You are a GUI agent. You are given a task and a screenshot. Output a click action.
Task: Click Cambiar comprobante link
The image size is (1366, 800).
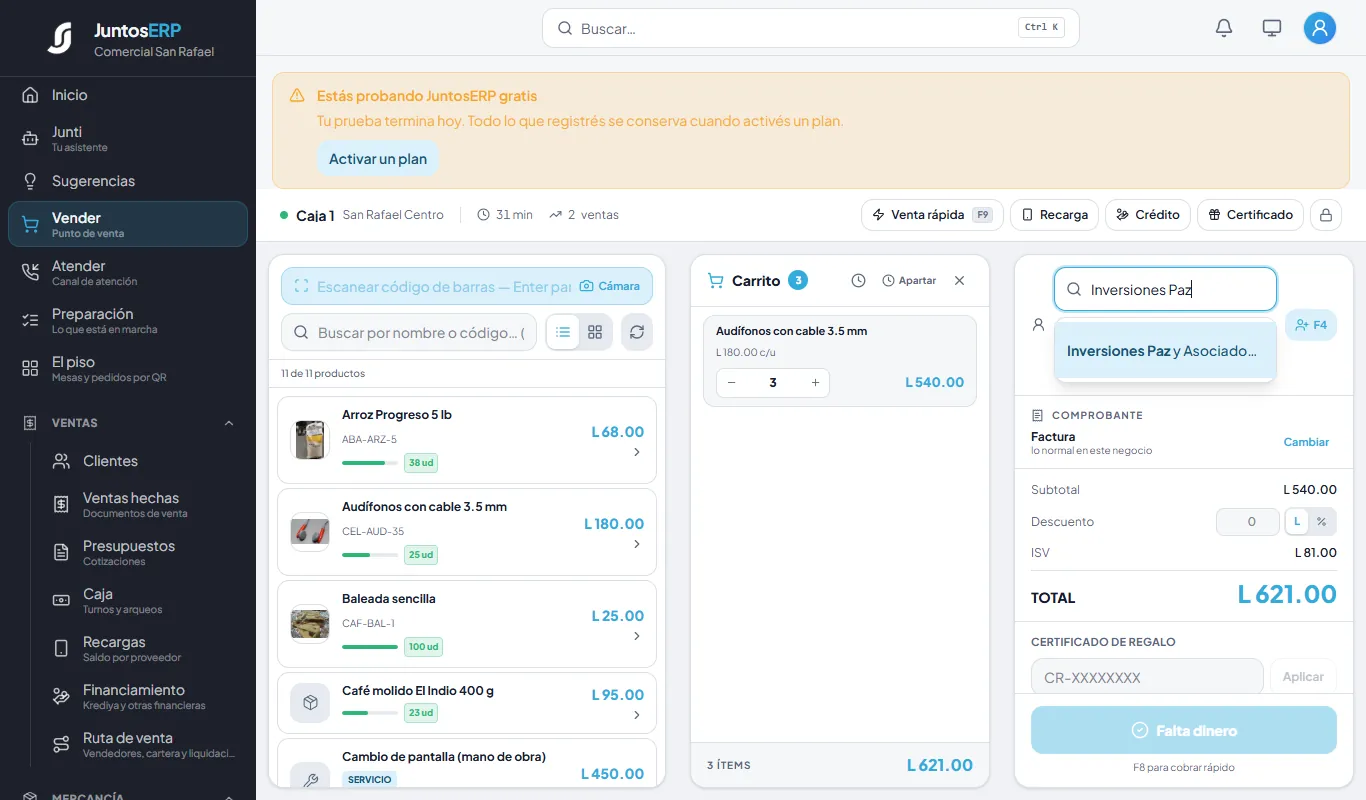pyautogui.click(x=1306, y=442)
